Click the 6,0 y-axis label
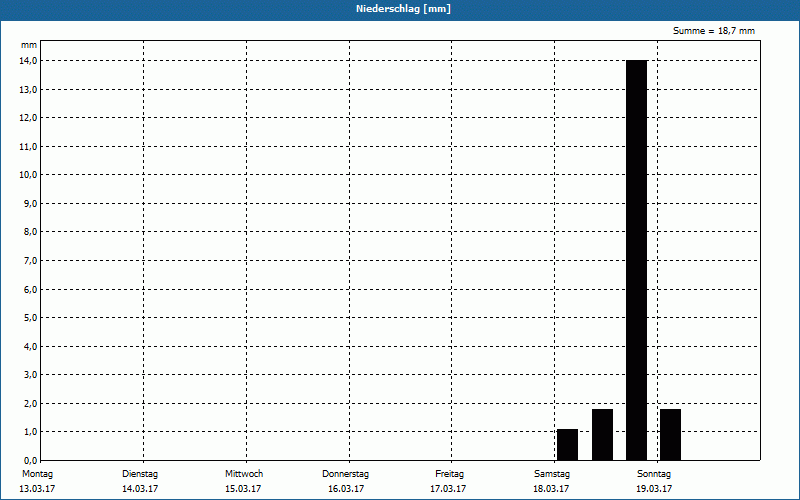 point(31,289)
